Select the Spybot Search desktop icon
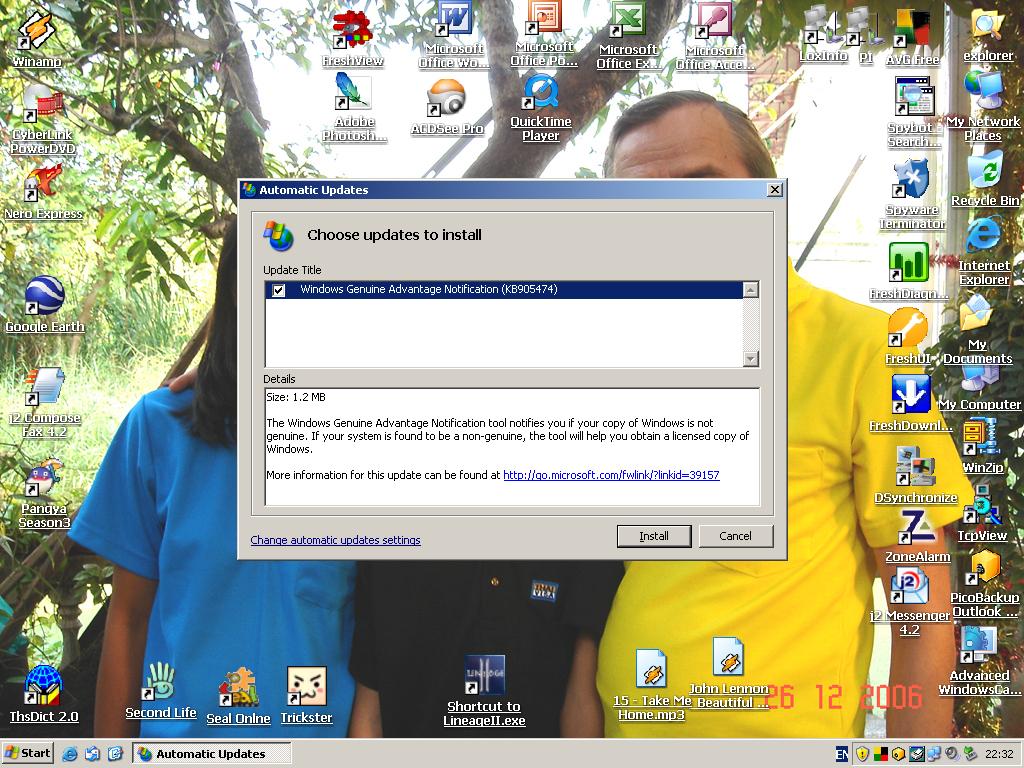Image resolution: width=1024 pixels, height=768 pixels. 914,112
